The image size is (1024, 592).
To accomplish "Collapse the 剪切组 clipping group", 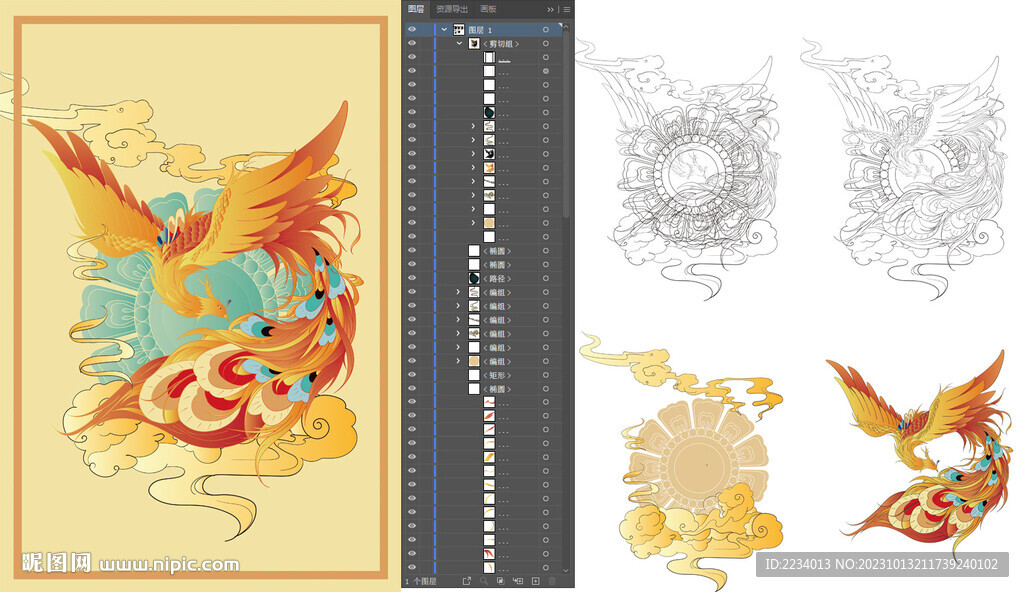I will (459, 44).
